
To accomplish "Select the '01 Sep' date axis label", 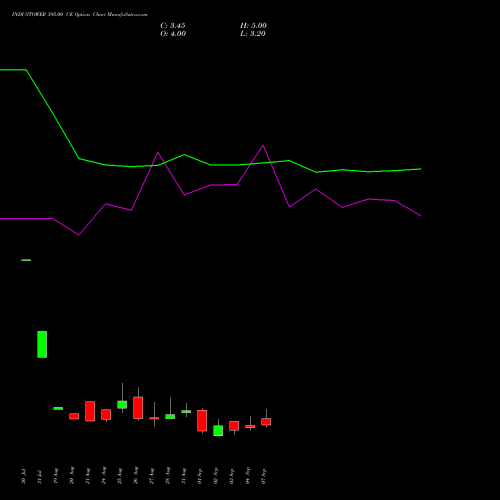I will click(200, 476).
